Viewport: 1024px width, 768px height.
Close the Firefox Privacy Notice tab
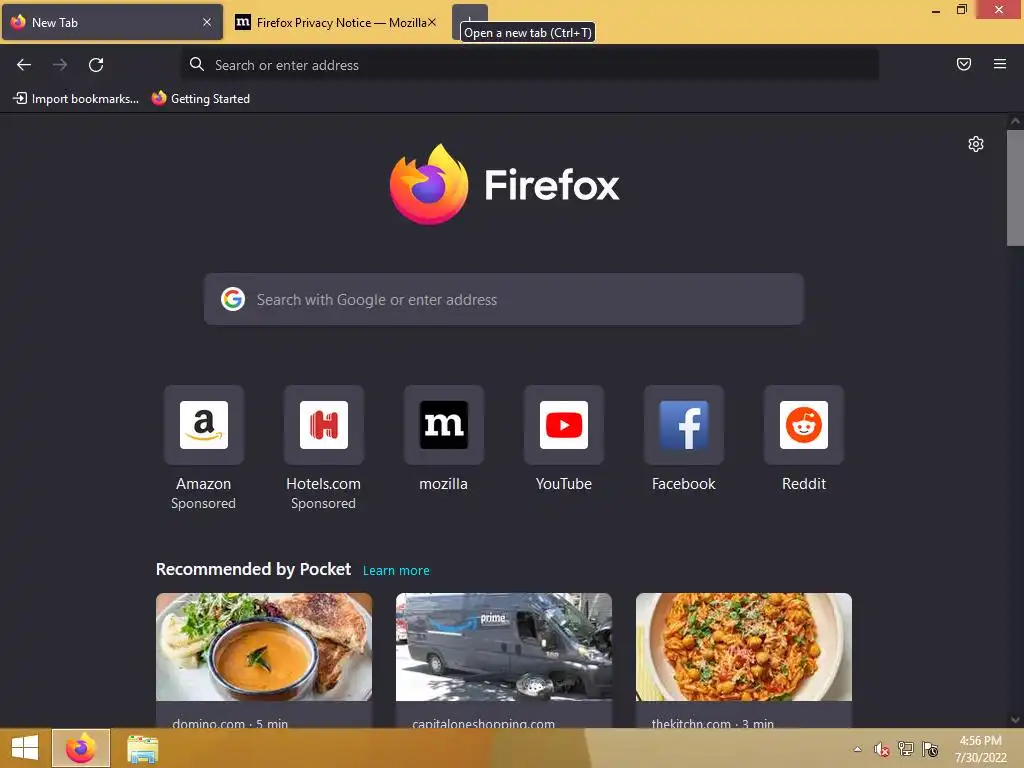click(x=432, y=22)
